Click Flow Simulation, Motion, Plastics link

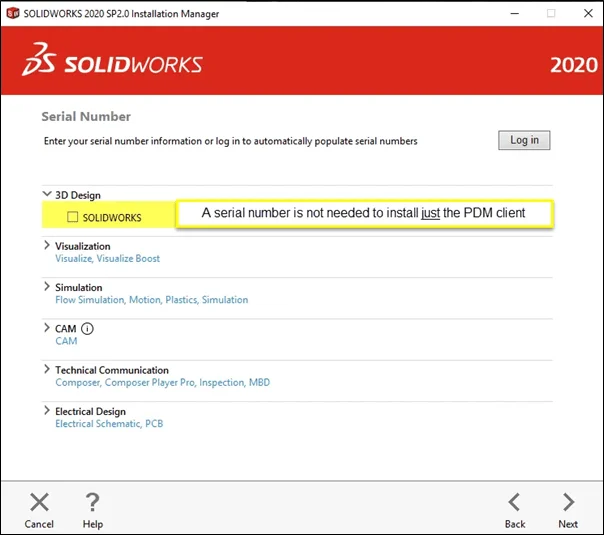[x=151, y=300]
